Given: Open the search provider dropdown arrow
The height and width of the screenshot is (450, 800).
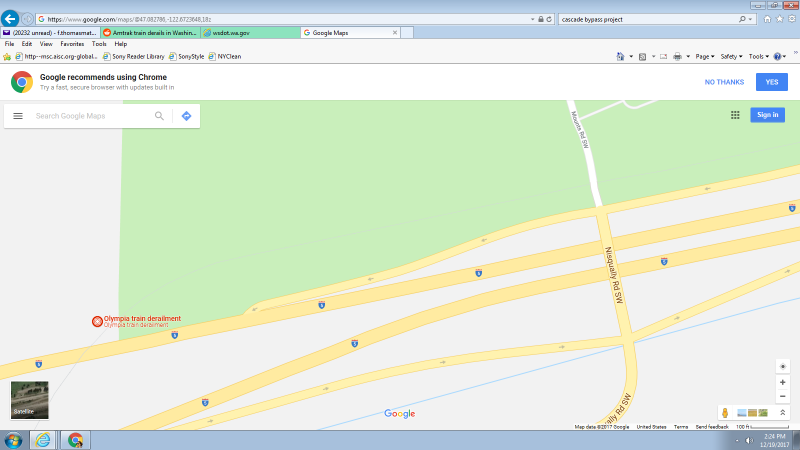Looking at the screenshot, I should tap(750, 19).
